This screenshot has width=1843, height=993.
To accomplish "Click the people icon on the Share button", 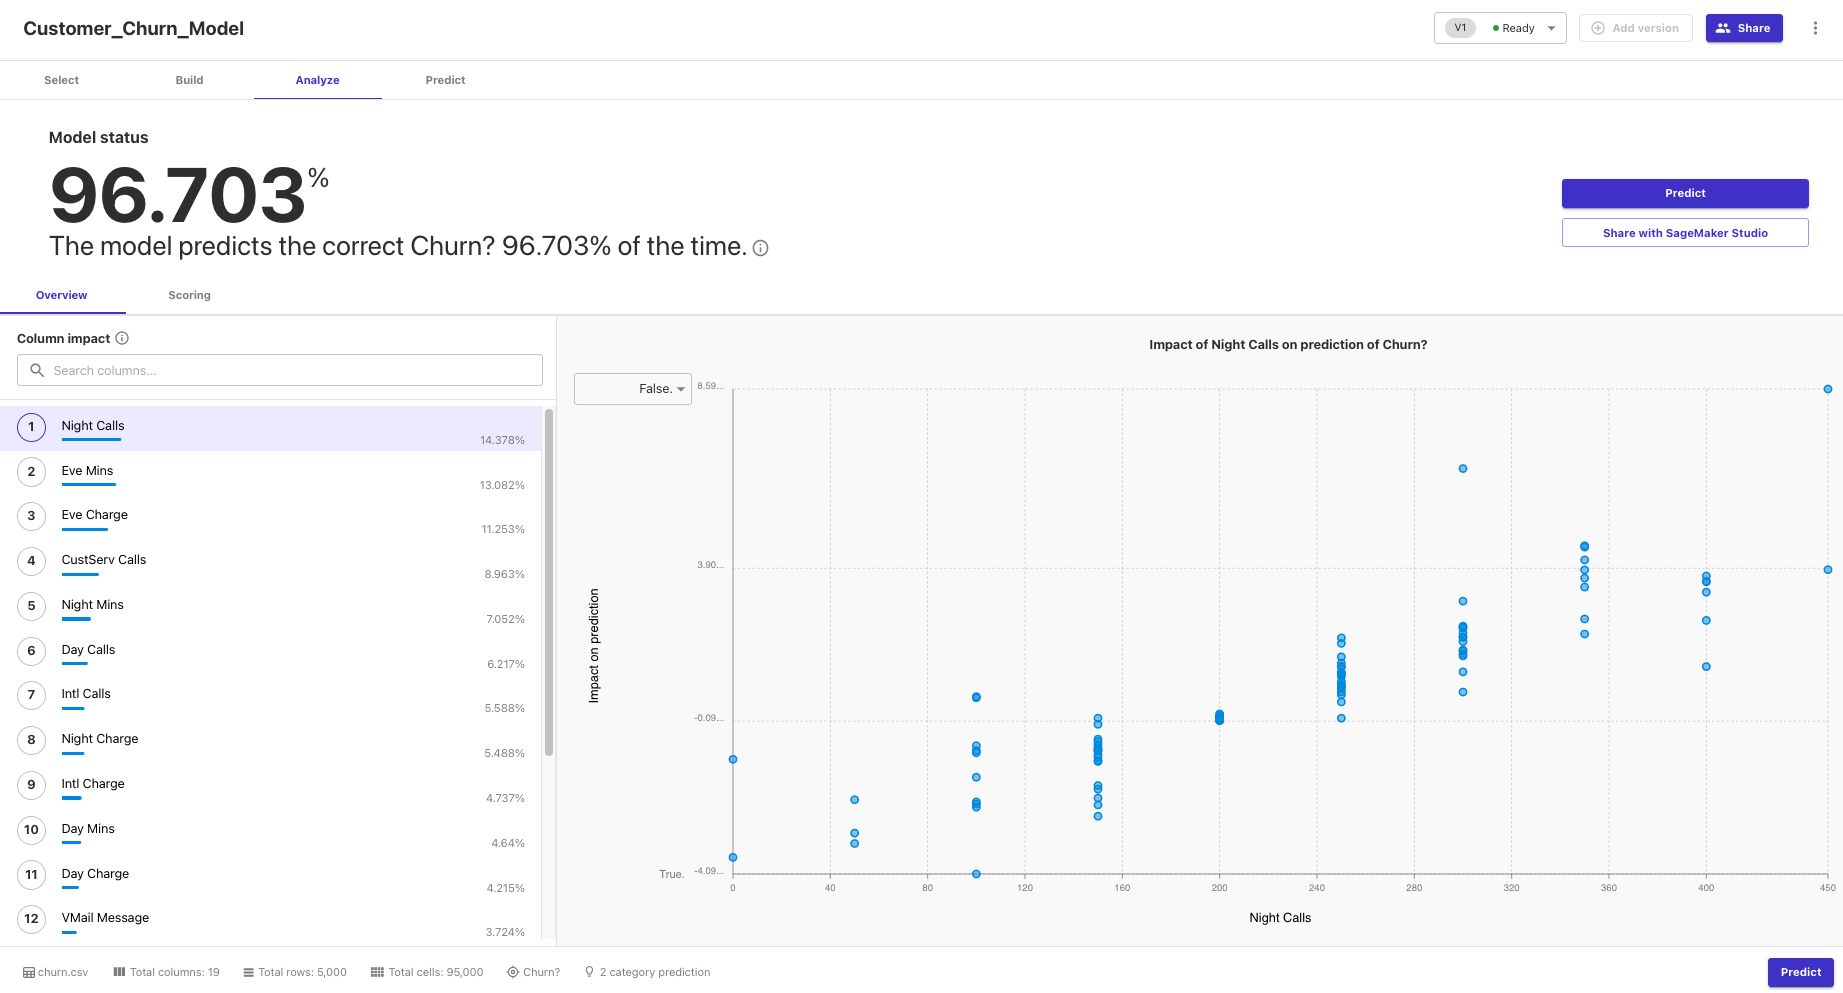I will (x=1725, y=27).
